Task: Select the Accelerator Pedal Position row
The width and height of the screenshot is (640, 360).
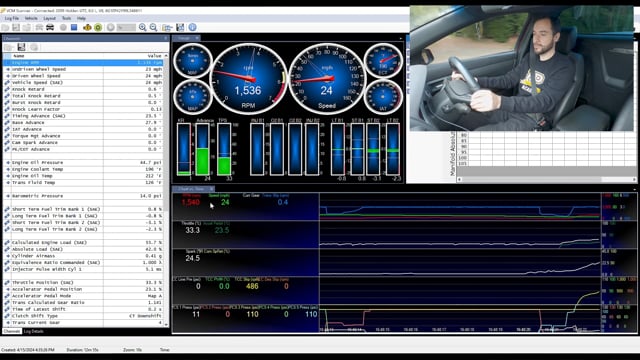Action: coord(83,289)
